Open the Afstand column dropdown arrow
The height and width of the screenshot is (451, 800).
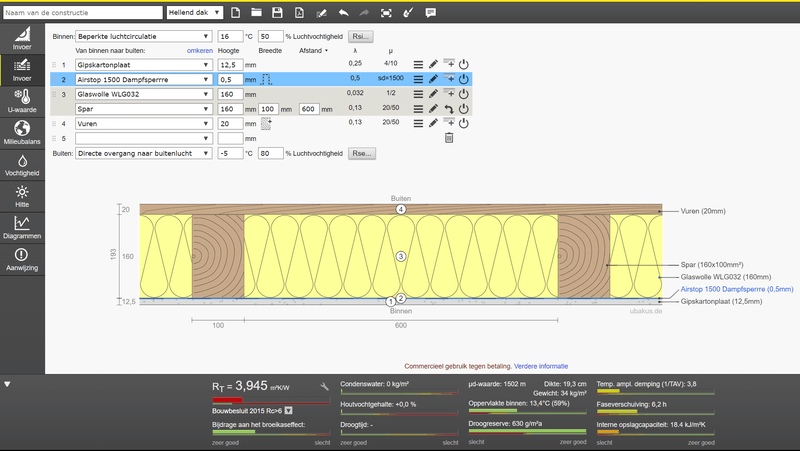[327, 51]
